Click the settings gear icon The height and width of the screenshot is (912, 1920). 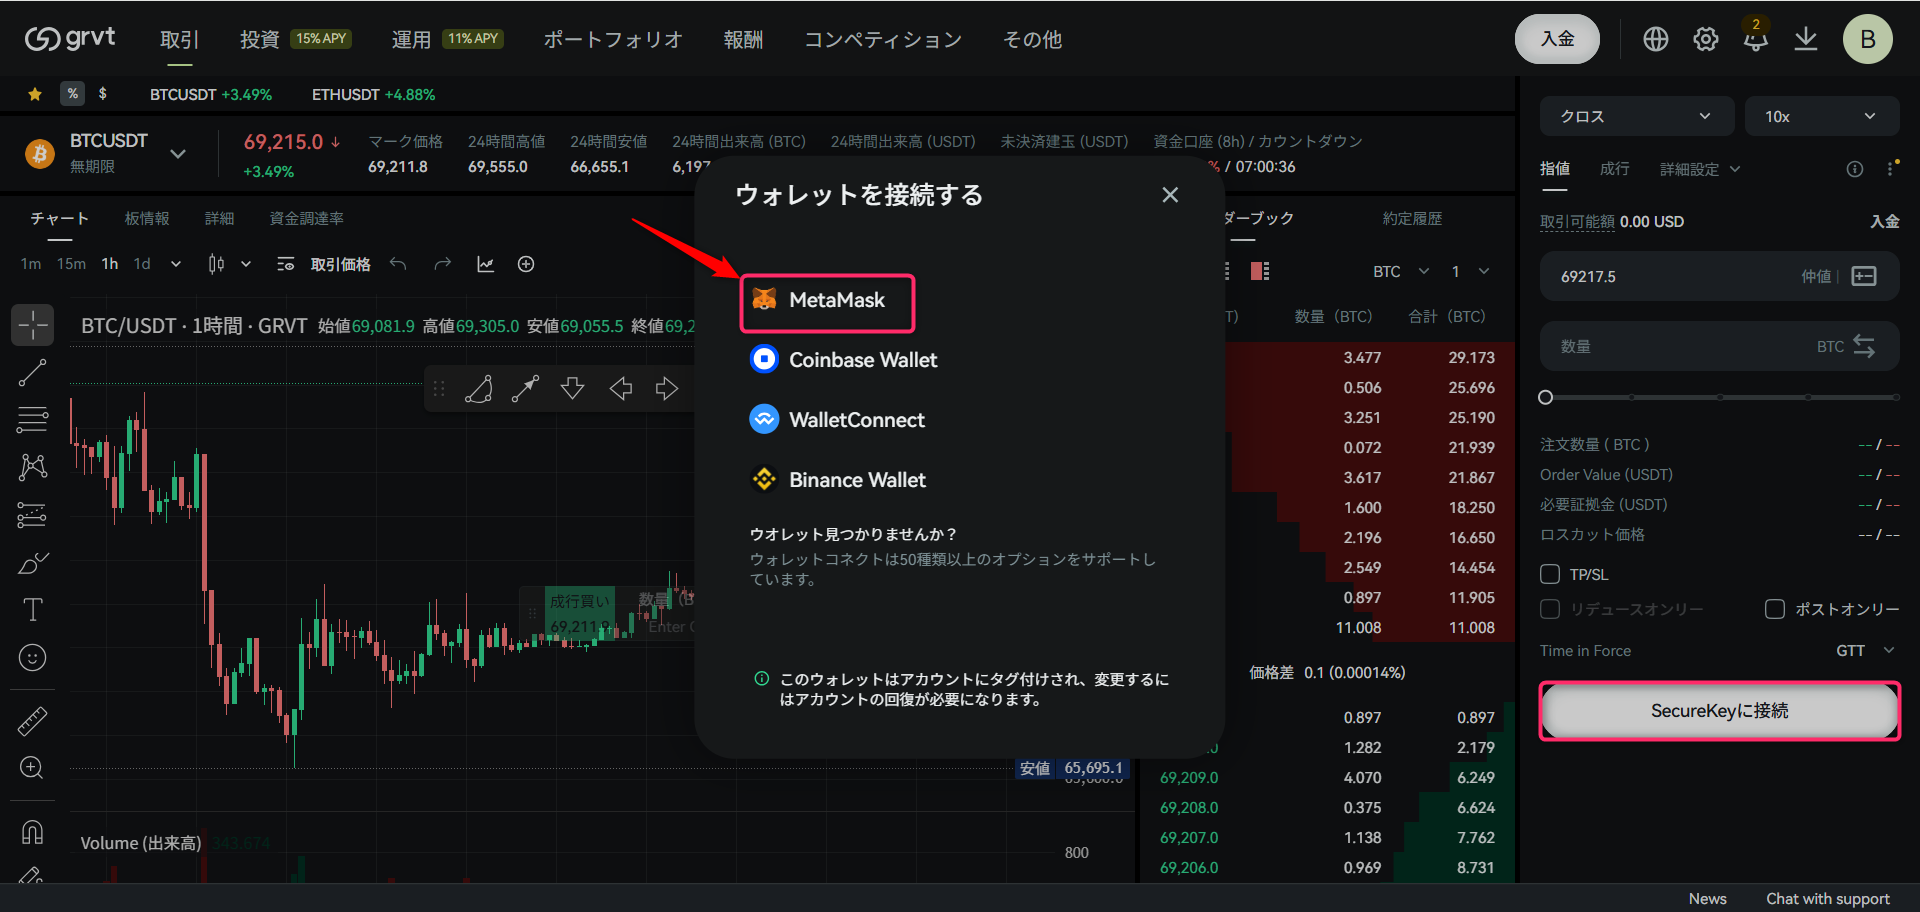point(1705,40)
